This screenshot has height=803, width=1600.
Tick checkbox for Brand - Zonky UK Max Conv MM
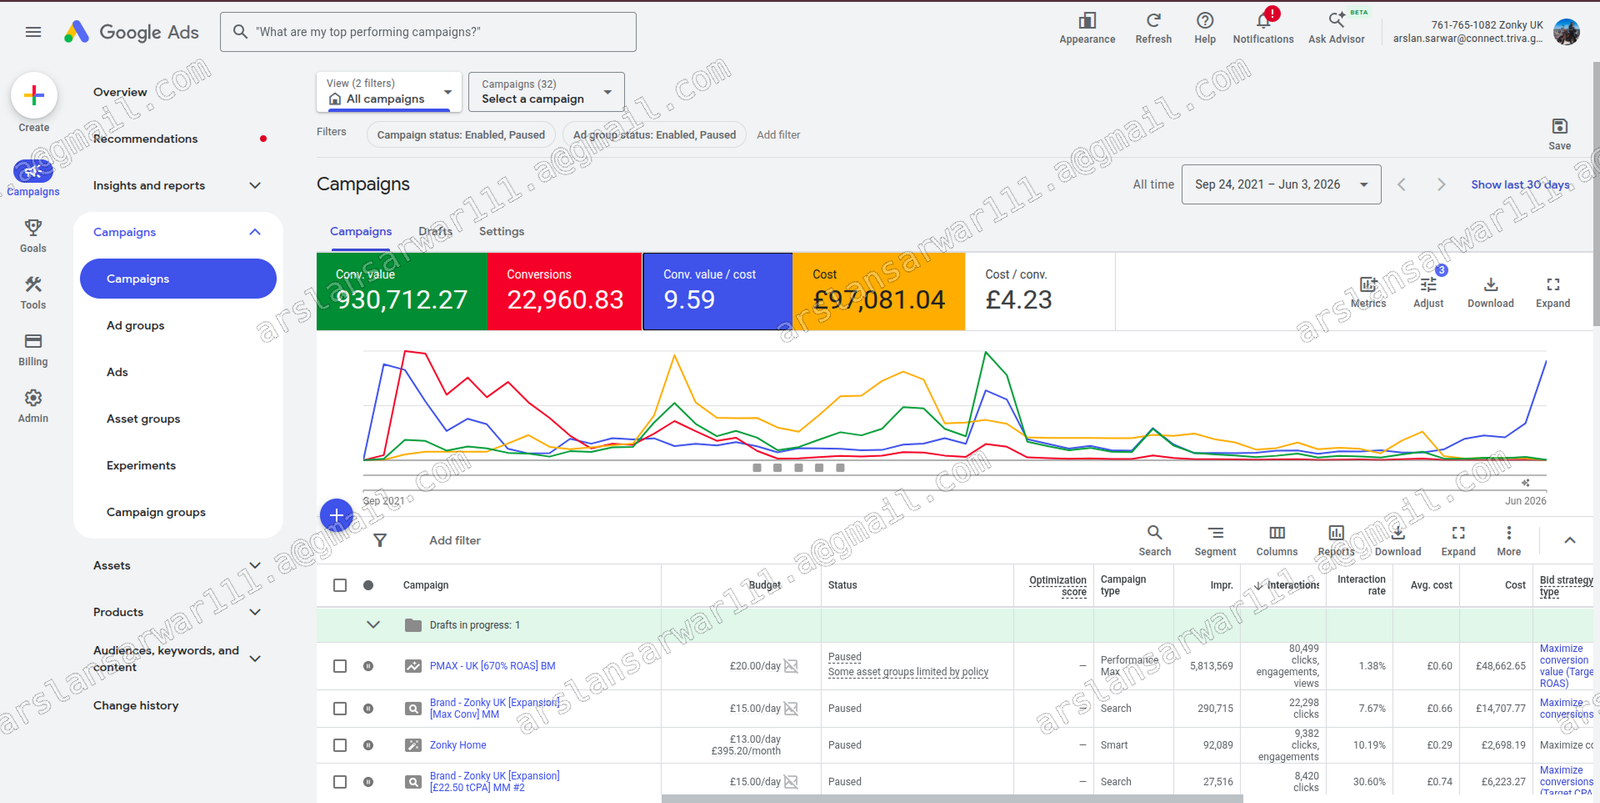point(340,708)
